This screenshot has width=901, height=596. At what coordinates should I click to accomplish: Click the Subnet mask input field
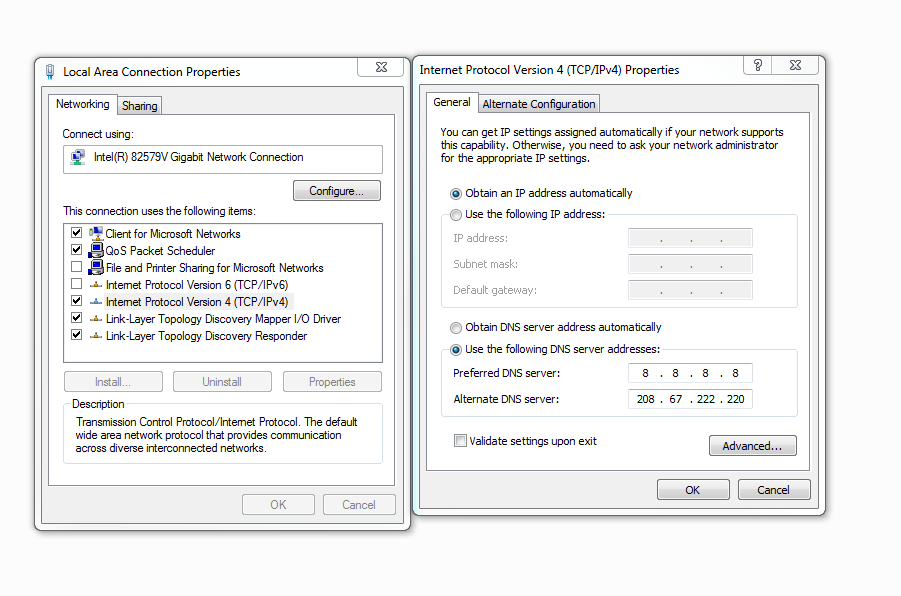pyautogui.click(x=690, y=264)
